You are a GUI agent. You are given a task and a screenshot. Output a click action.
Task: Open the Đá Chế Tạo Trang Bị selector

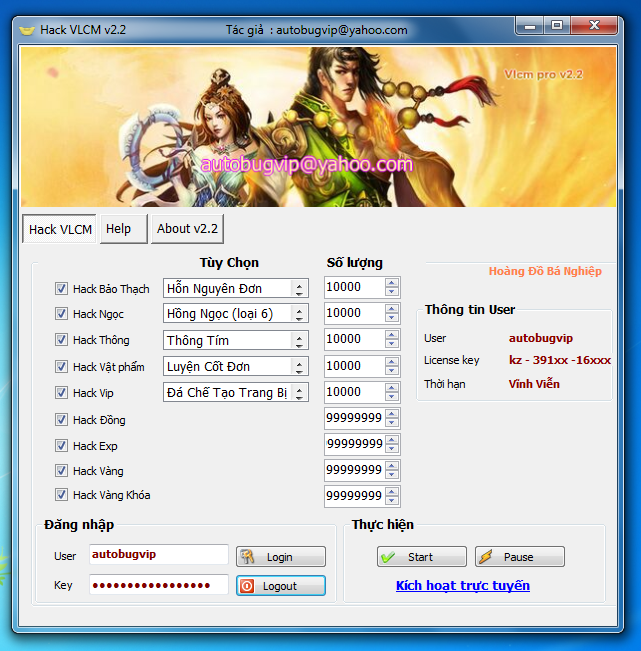point(235,392)
